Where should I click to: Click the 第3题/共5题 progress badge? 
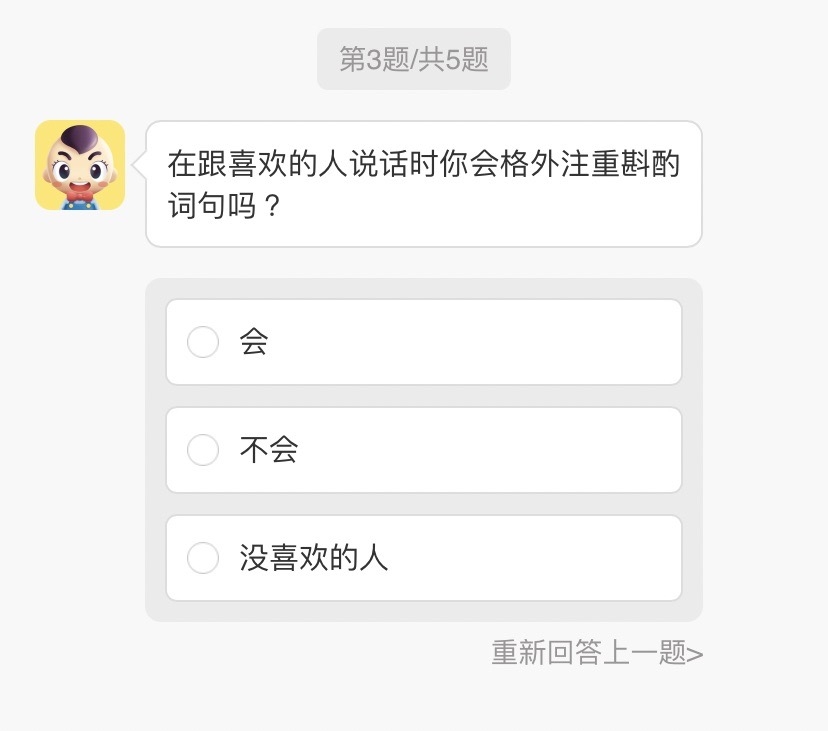point(413,58)
